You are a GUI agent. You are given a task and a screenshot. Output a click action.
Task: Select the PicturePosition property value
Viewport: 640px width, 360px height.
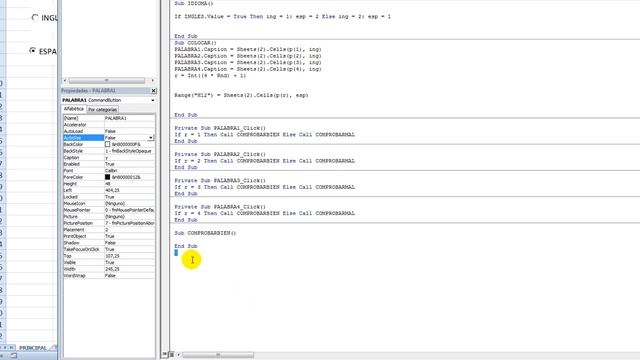[x=130, y=223]
